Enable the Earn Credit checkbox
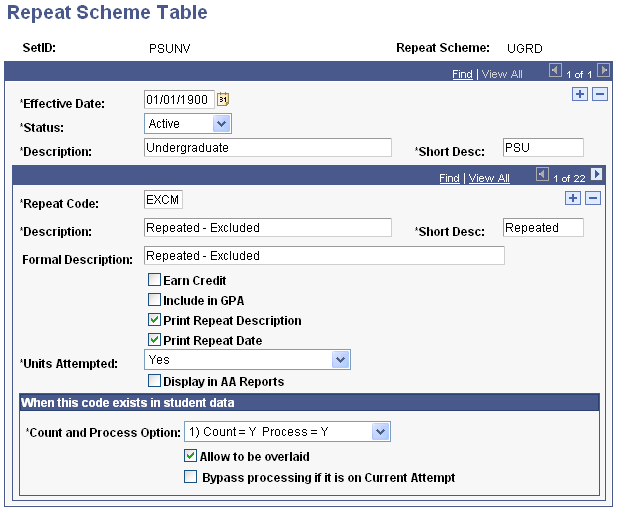The height and width of the screenshot is (511, 617). pyautogui.click(x=154, y=280)
